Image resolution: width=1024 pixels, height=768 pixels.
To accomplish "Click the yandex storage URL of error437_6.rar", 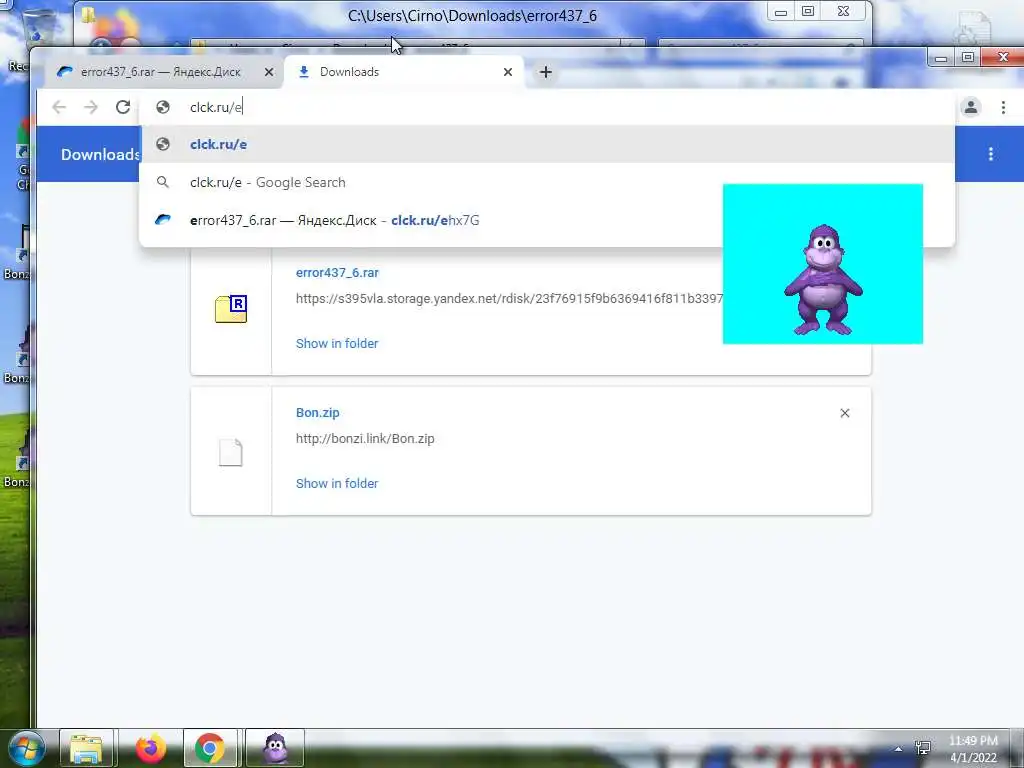I will pos(509,298).
